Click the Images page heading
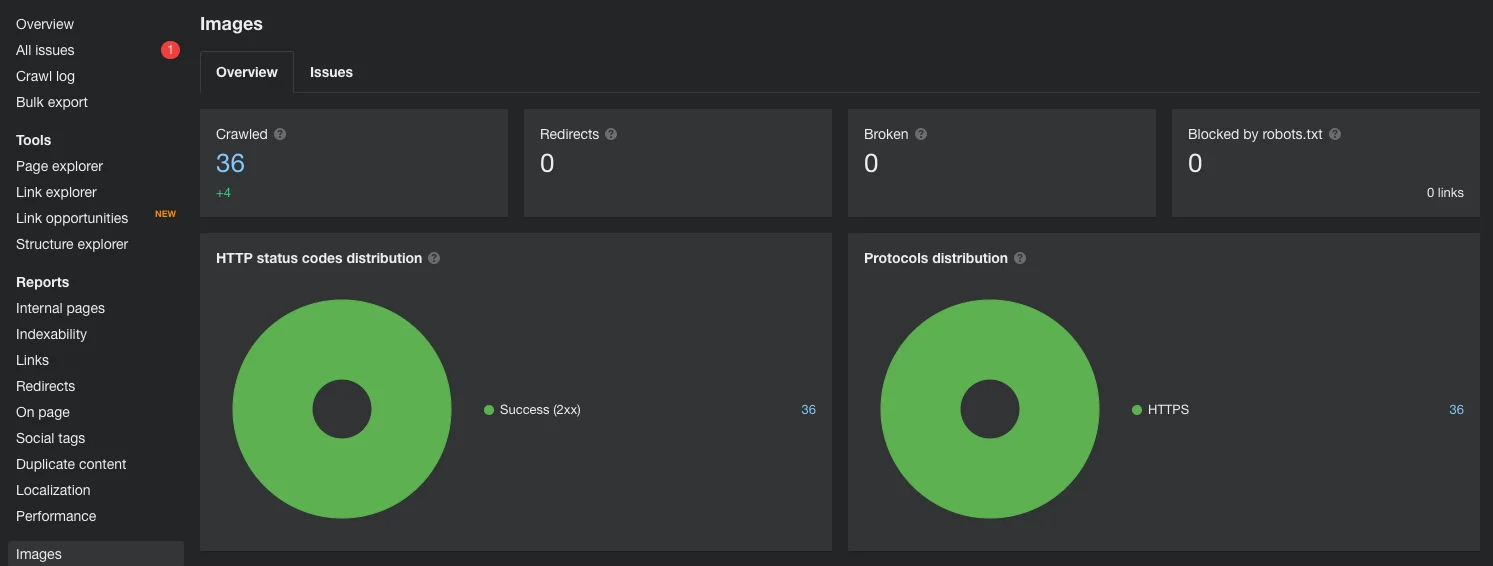1493x566 pixels. (x=231, y=24)
